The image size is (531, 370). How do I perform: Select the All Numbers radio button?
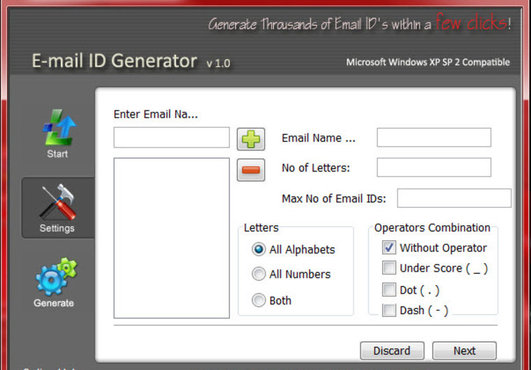(258, 274)
